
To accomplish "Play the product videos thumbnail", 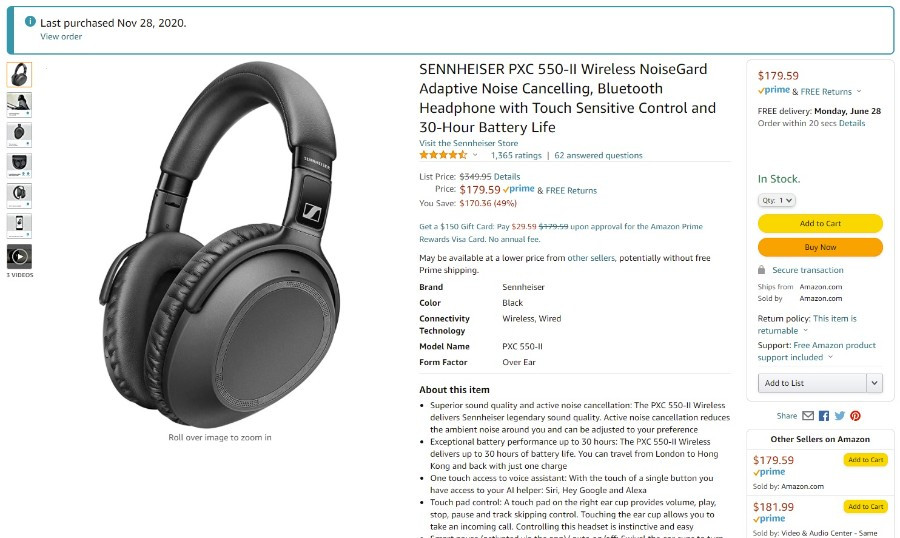I will tap(19, 257).
